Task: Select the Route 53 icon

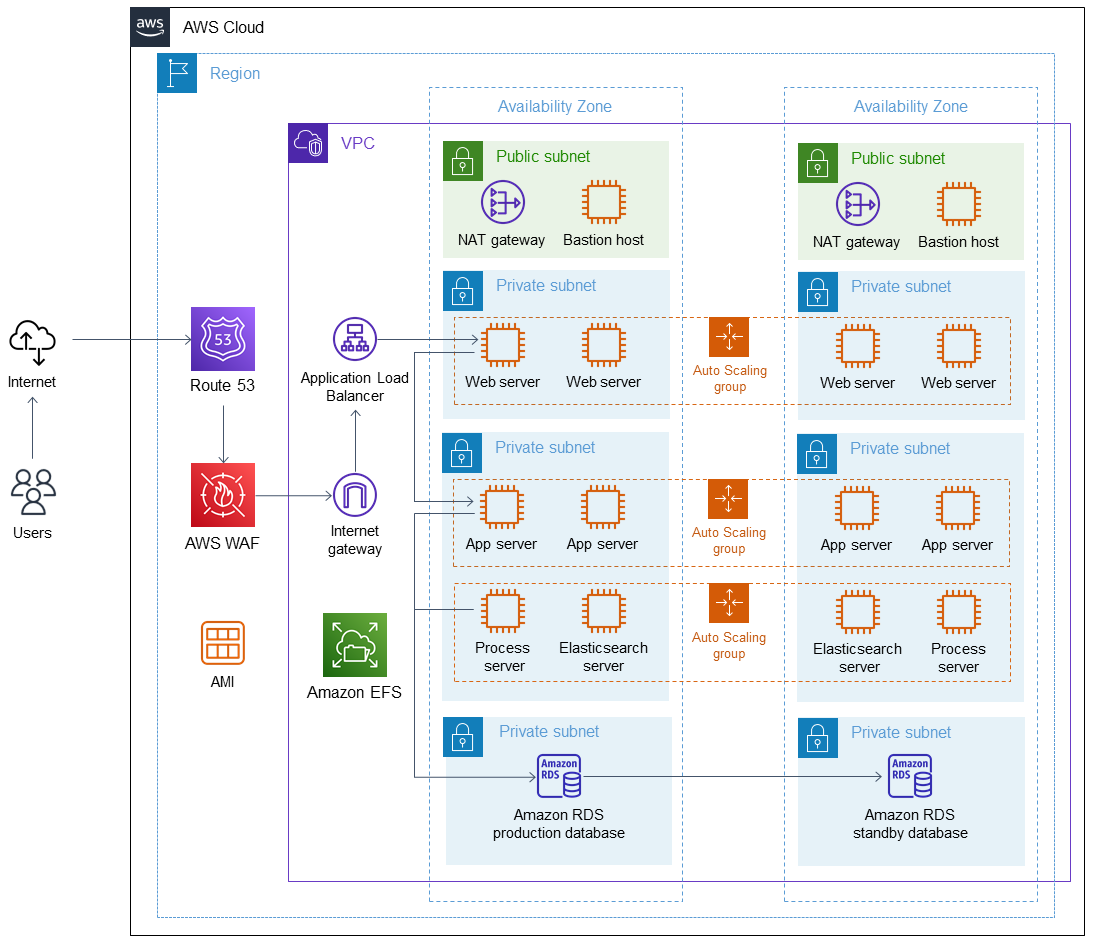Action: click(222, 340)
